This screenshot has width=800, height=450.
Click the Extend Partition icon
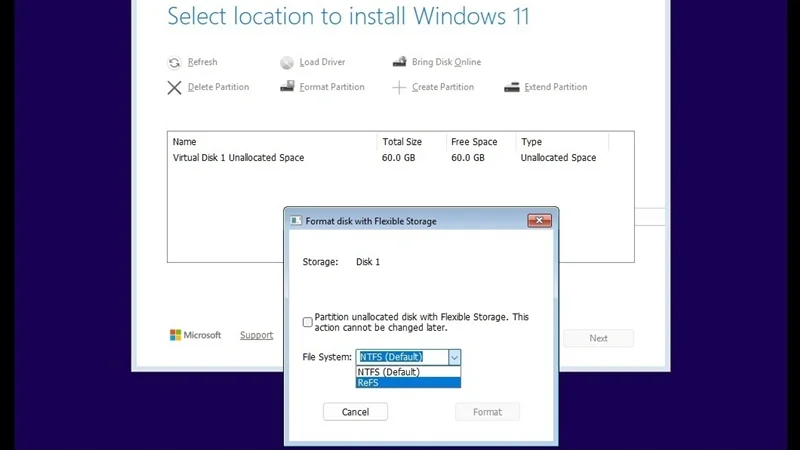[x=512, y=87]
